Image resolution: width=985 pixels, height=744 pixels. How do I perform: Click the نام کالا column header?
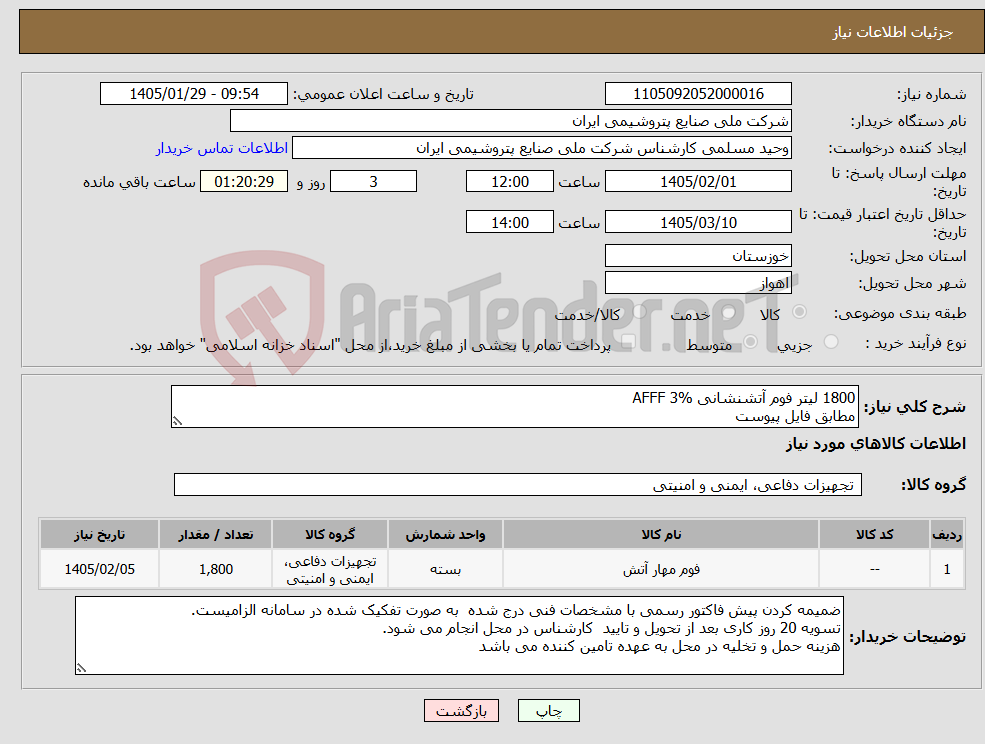(x=661, y=535)
